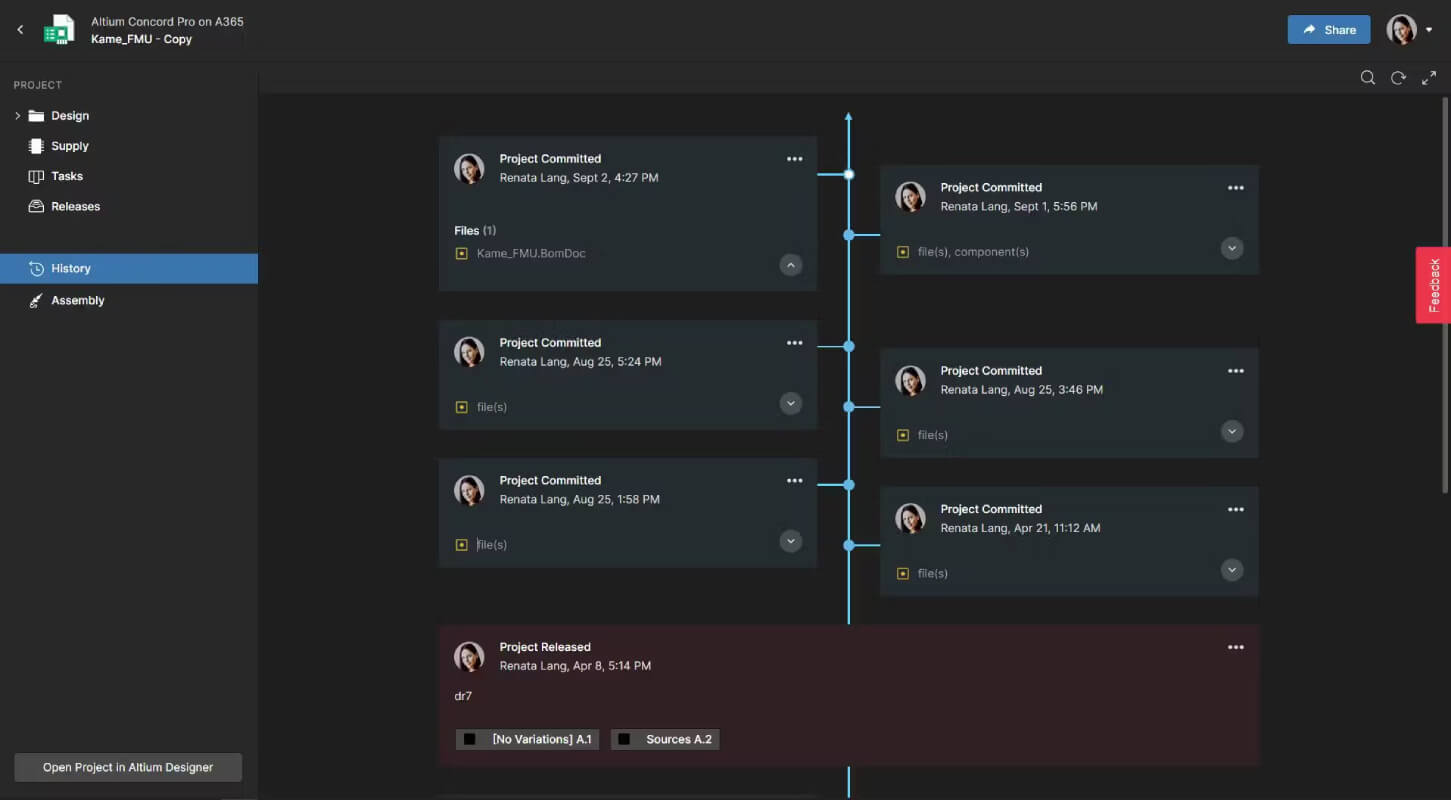Click the Kame_FMU.BomDoc file name
This screenshot has width=1451, height=800.
point(531,254)
